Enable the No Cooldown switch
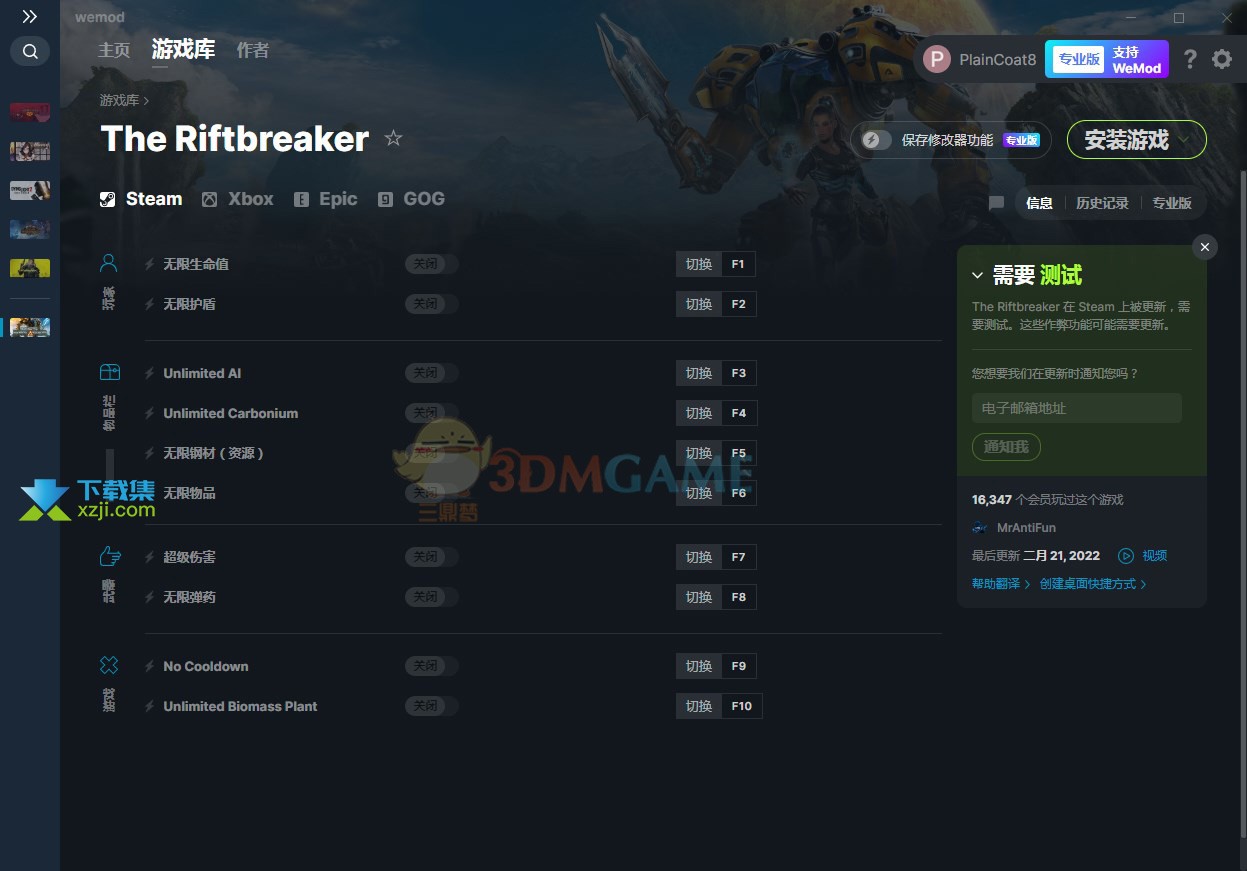This screenshot has height=871, width=1247. click(431, 666)
